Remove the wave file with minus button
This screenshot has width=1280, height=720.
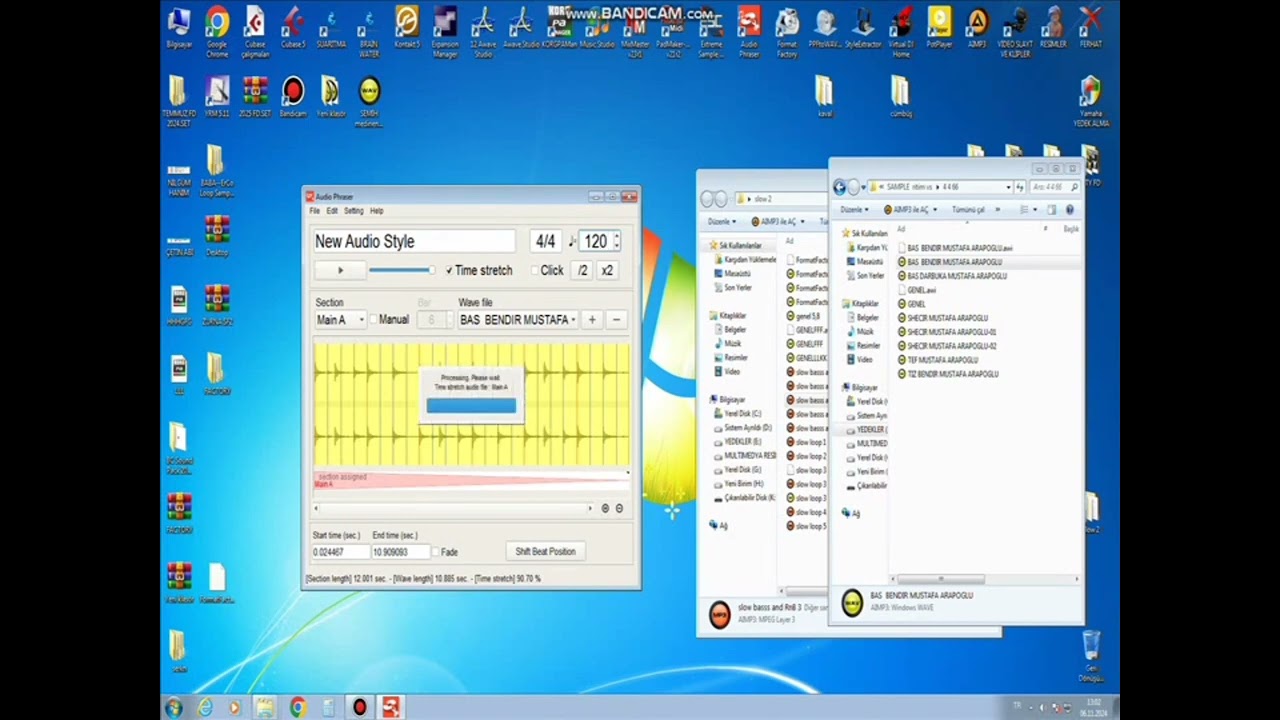pos(616,320)
